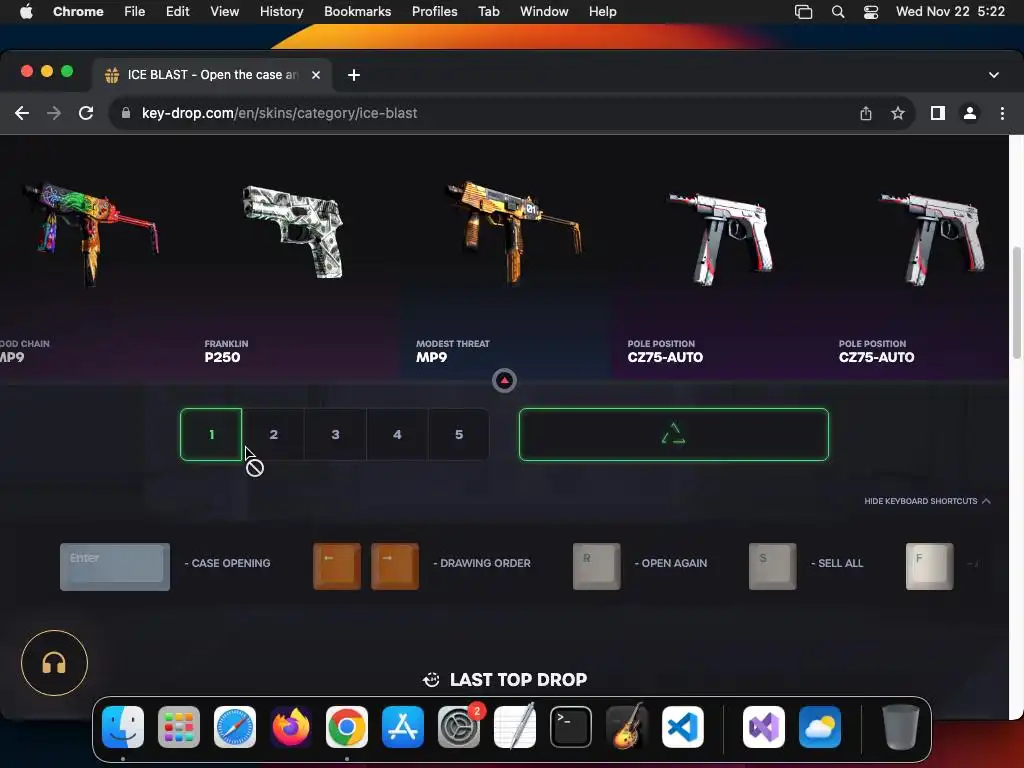The height and width of the screenshot is (768, 1024).
Task: Open a new browser tab
Action: click(354, 75)
